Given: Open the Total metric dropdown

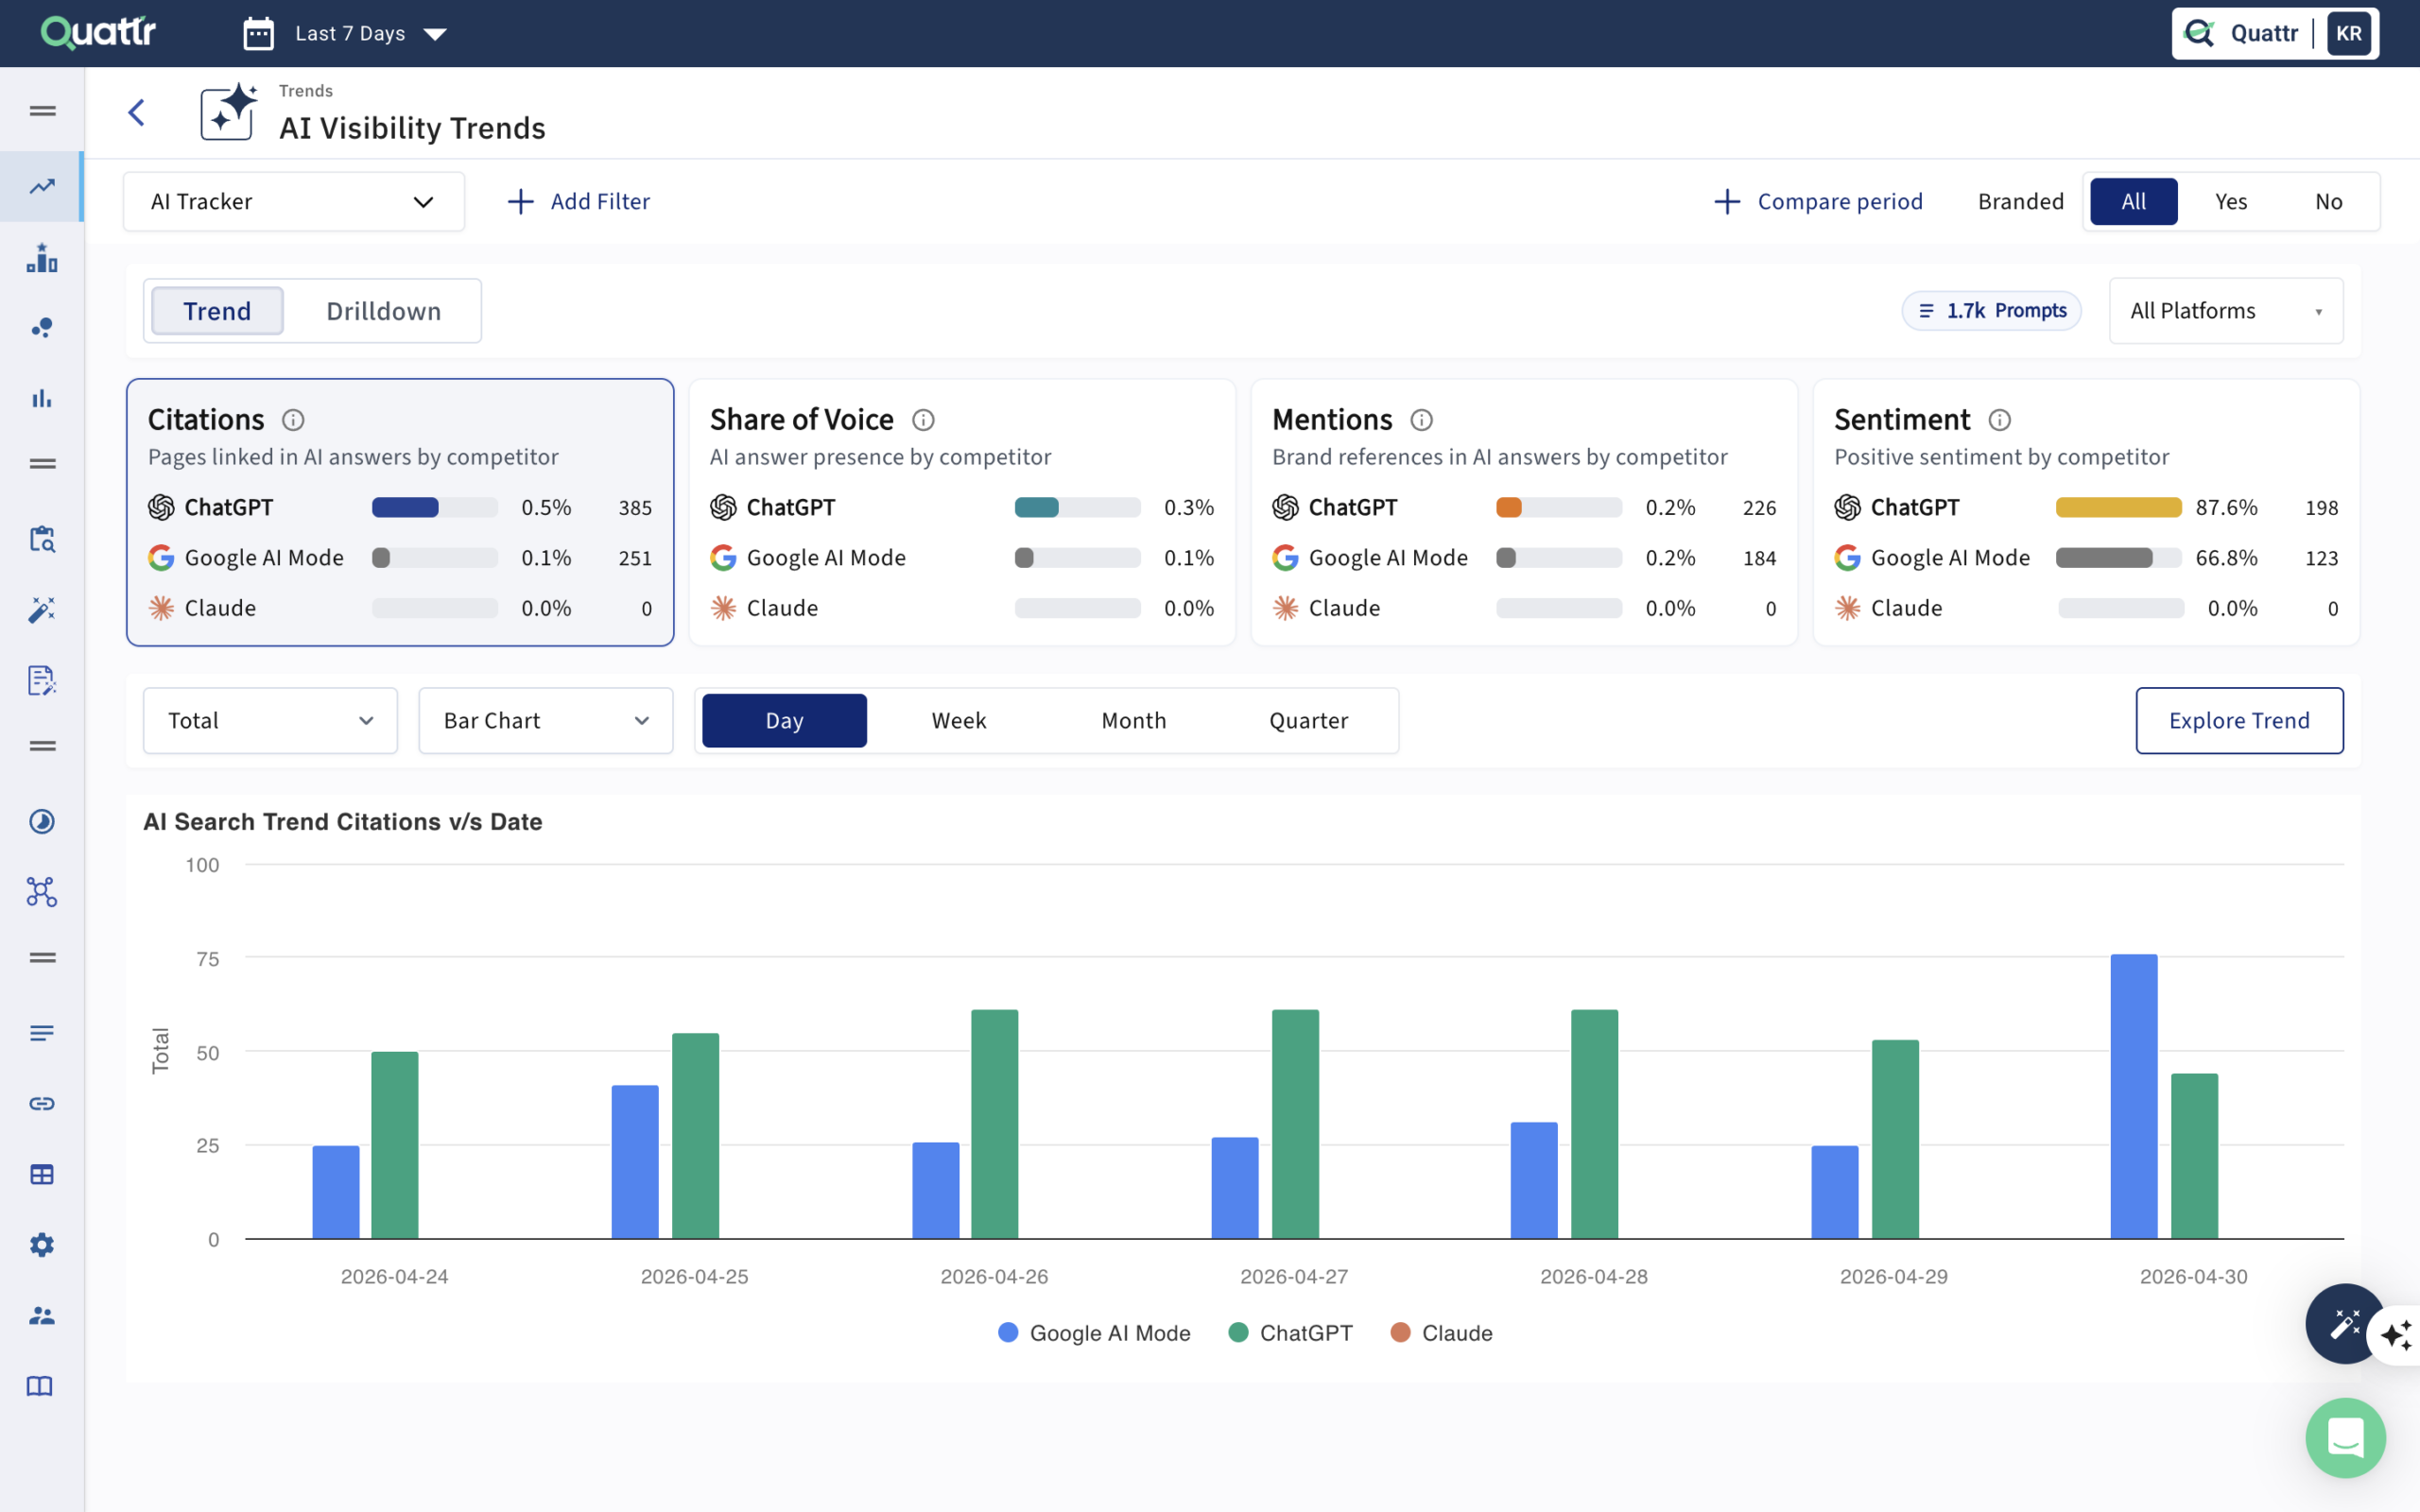Looking at the screenshot, I should pos(270,720).
